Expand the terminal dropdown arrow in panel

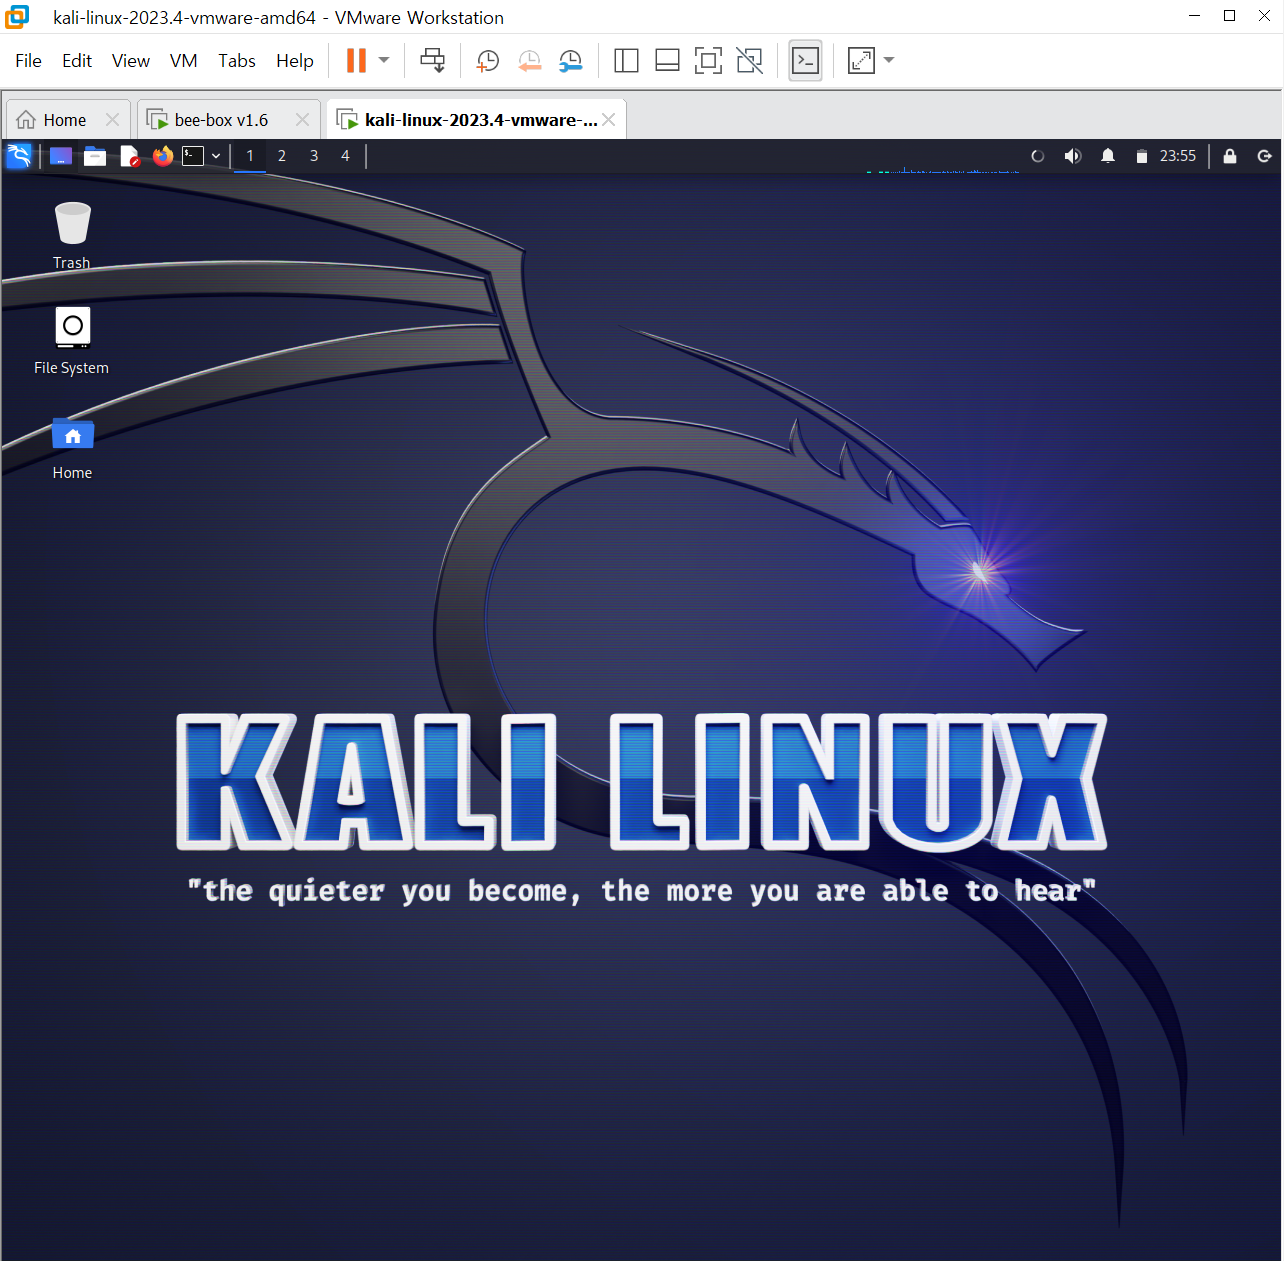point(216,156)
